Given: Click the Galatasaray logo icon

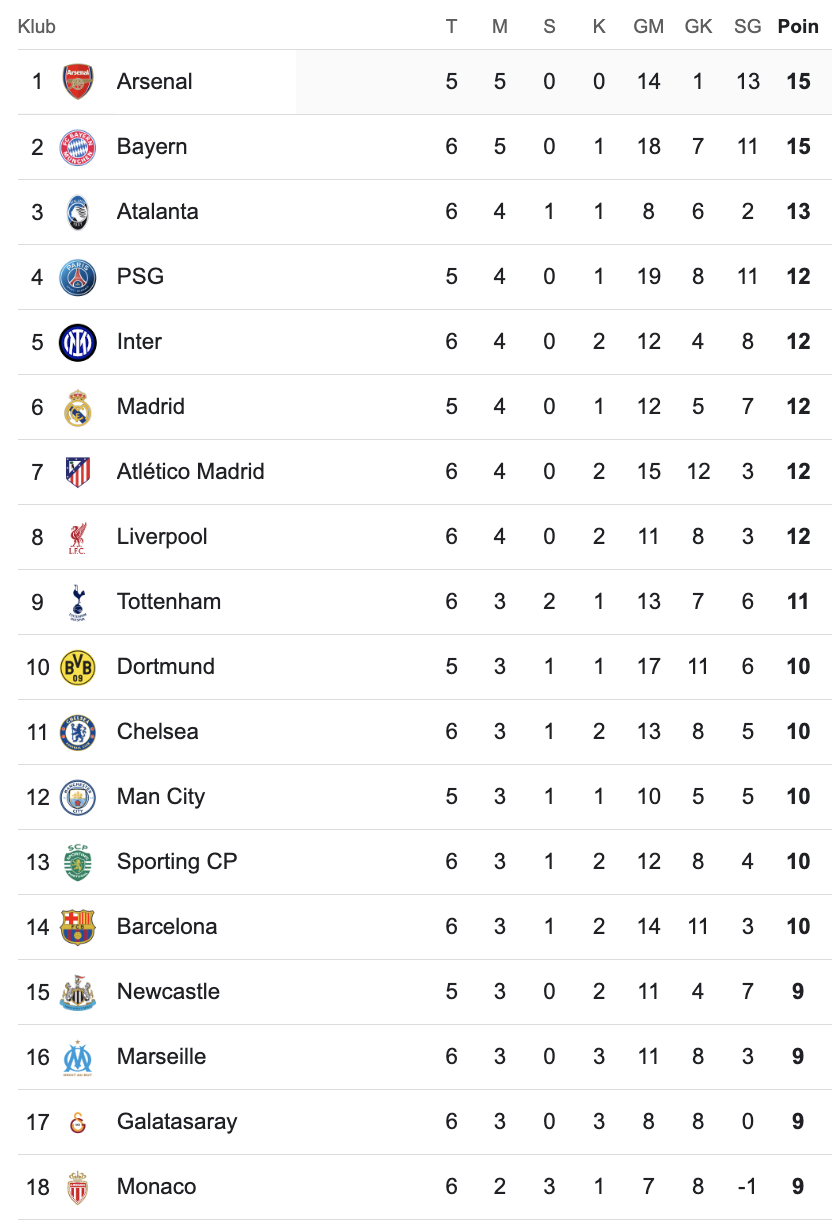Looking at the screenshot, I should pyautogui.click(x=78, y=1122).
